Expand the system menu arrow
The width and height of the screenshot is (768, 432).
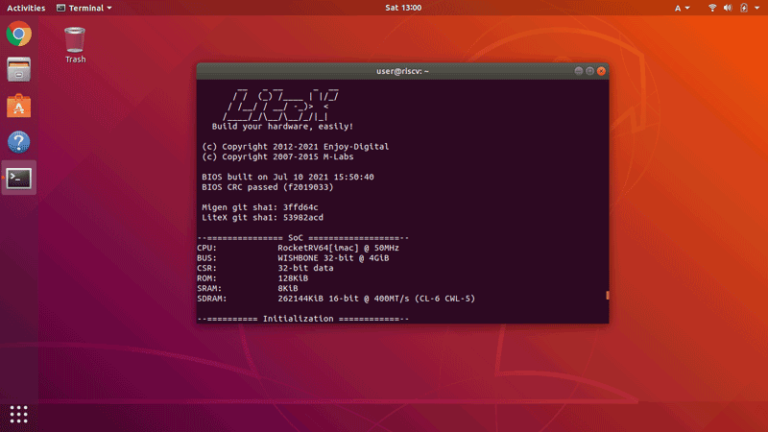coord(757,7)
